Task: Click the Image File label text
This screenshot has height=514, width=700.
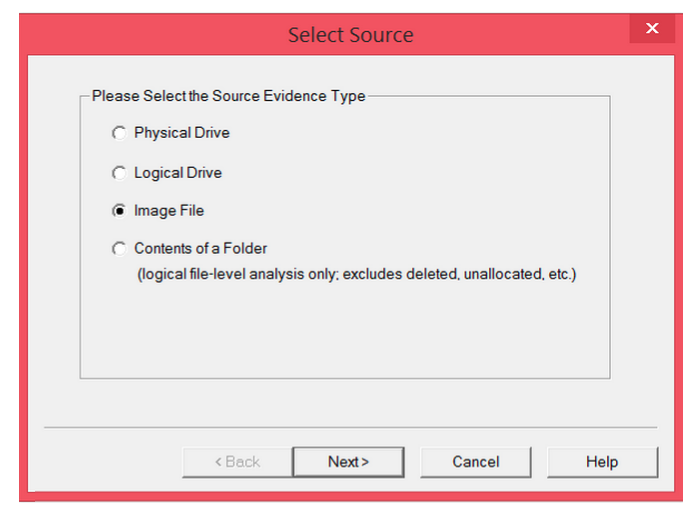Action: click(168, 211)
